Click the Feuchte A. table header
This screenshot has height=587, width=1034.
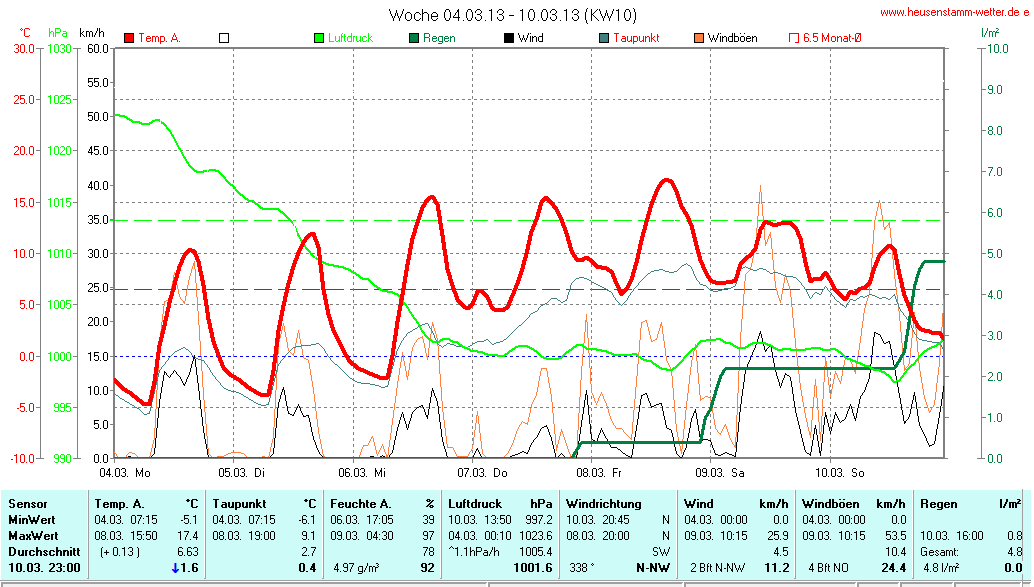pos(361,504)
